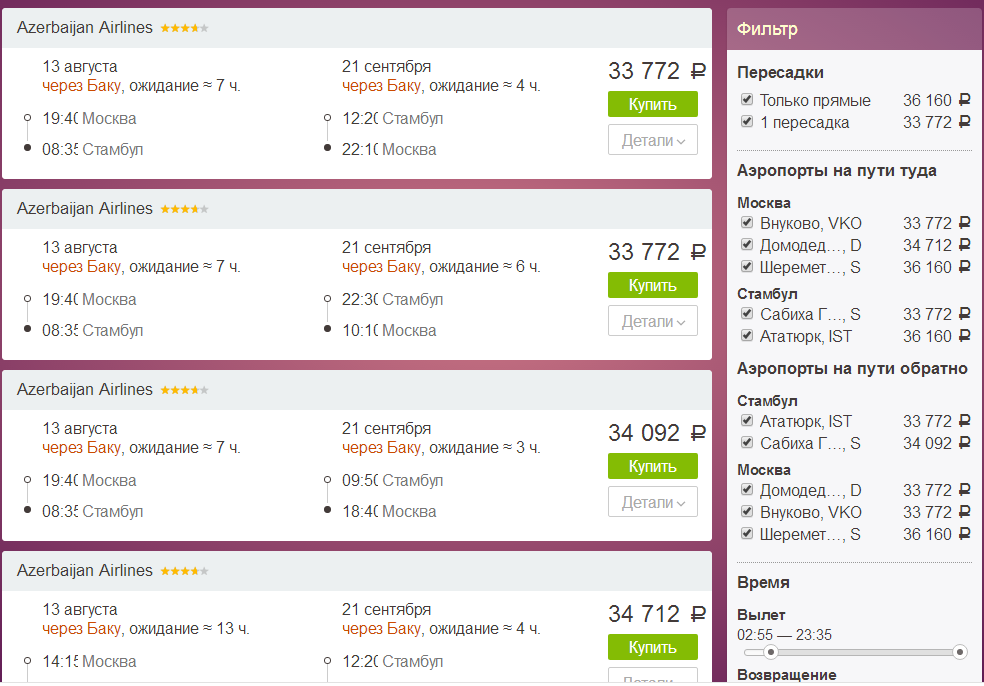Open outbound 'через Баку' link in the top card
984x686 pixels.
tap(83, 86)
